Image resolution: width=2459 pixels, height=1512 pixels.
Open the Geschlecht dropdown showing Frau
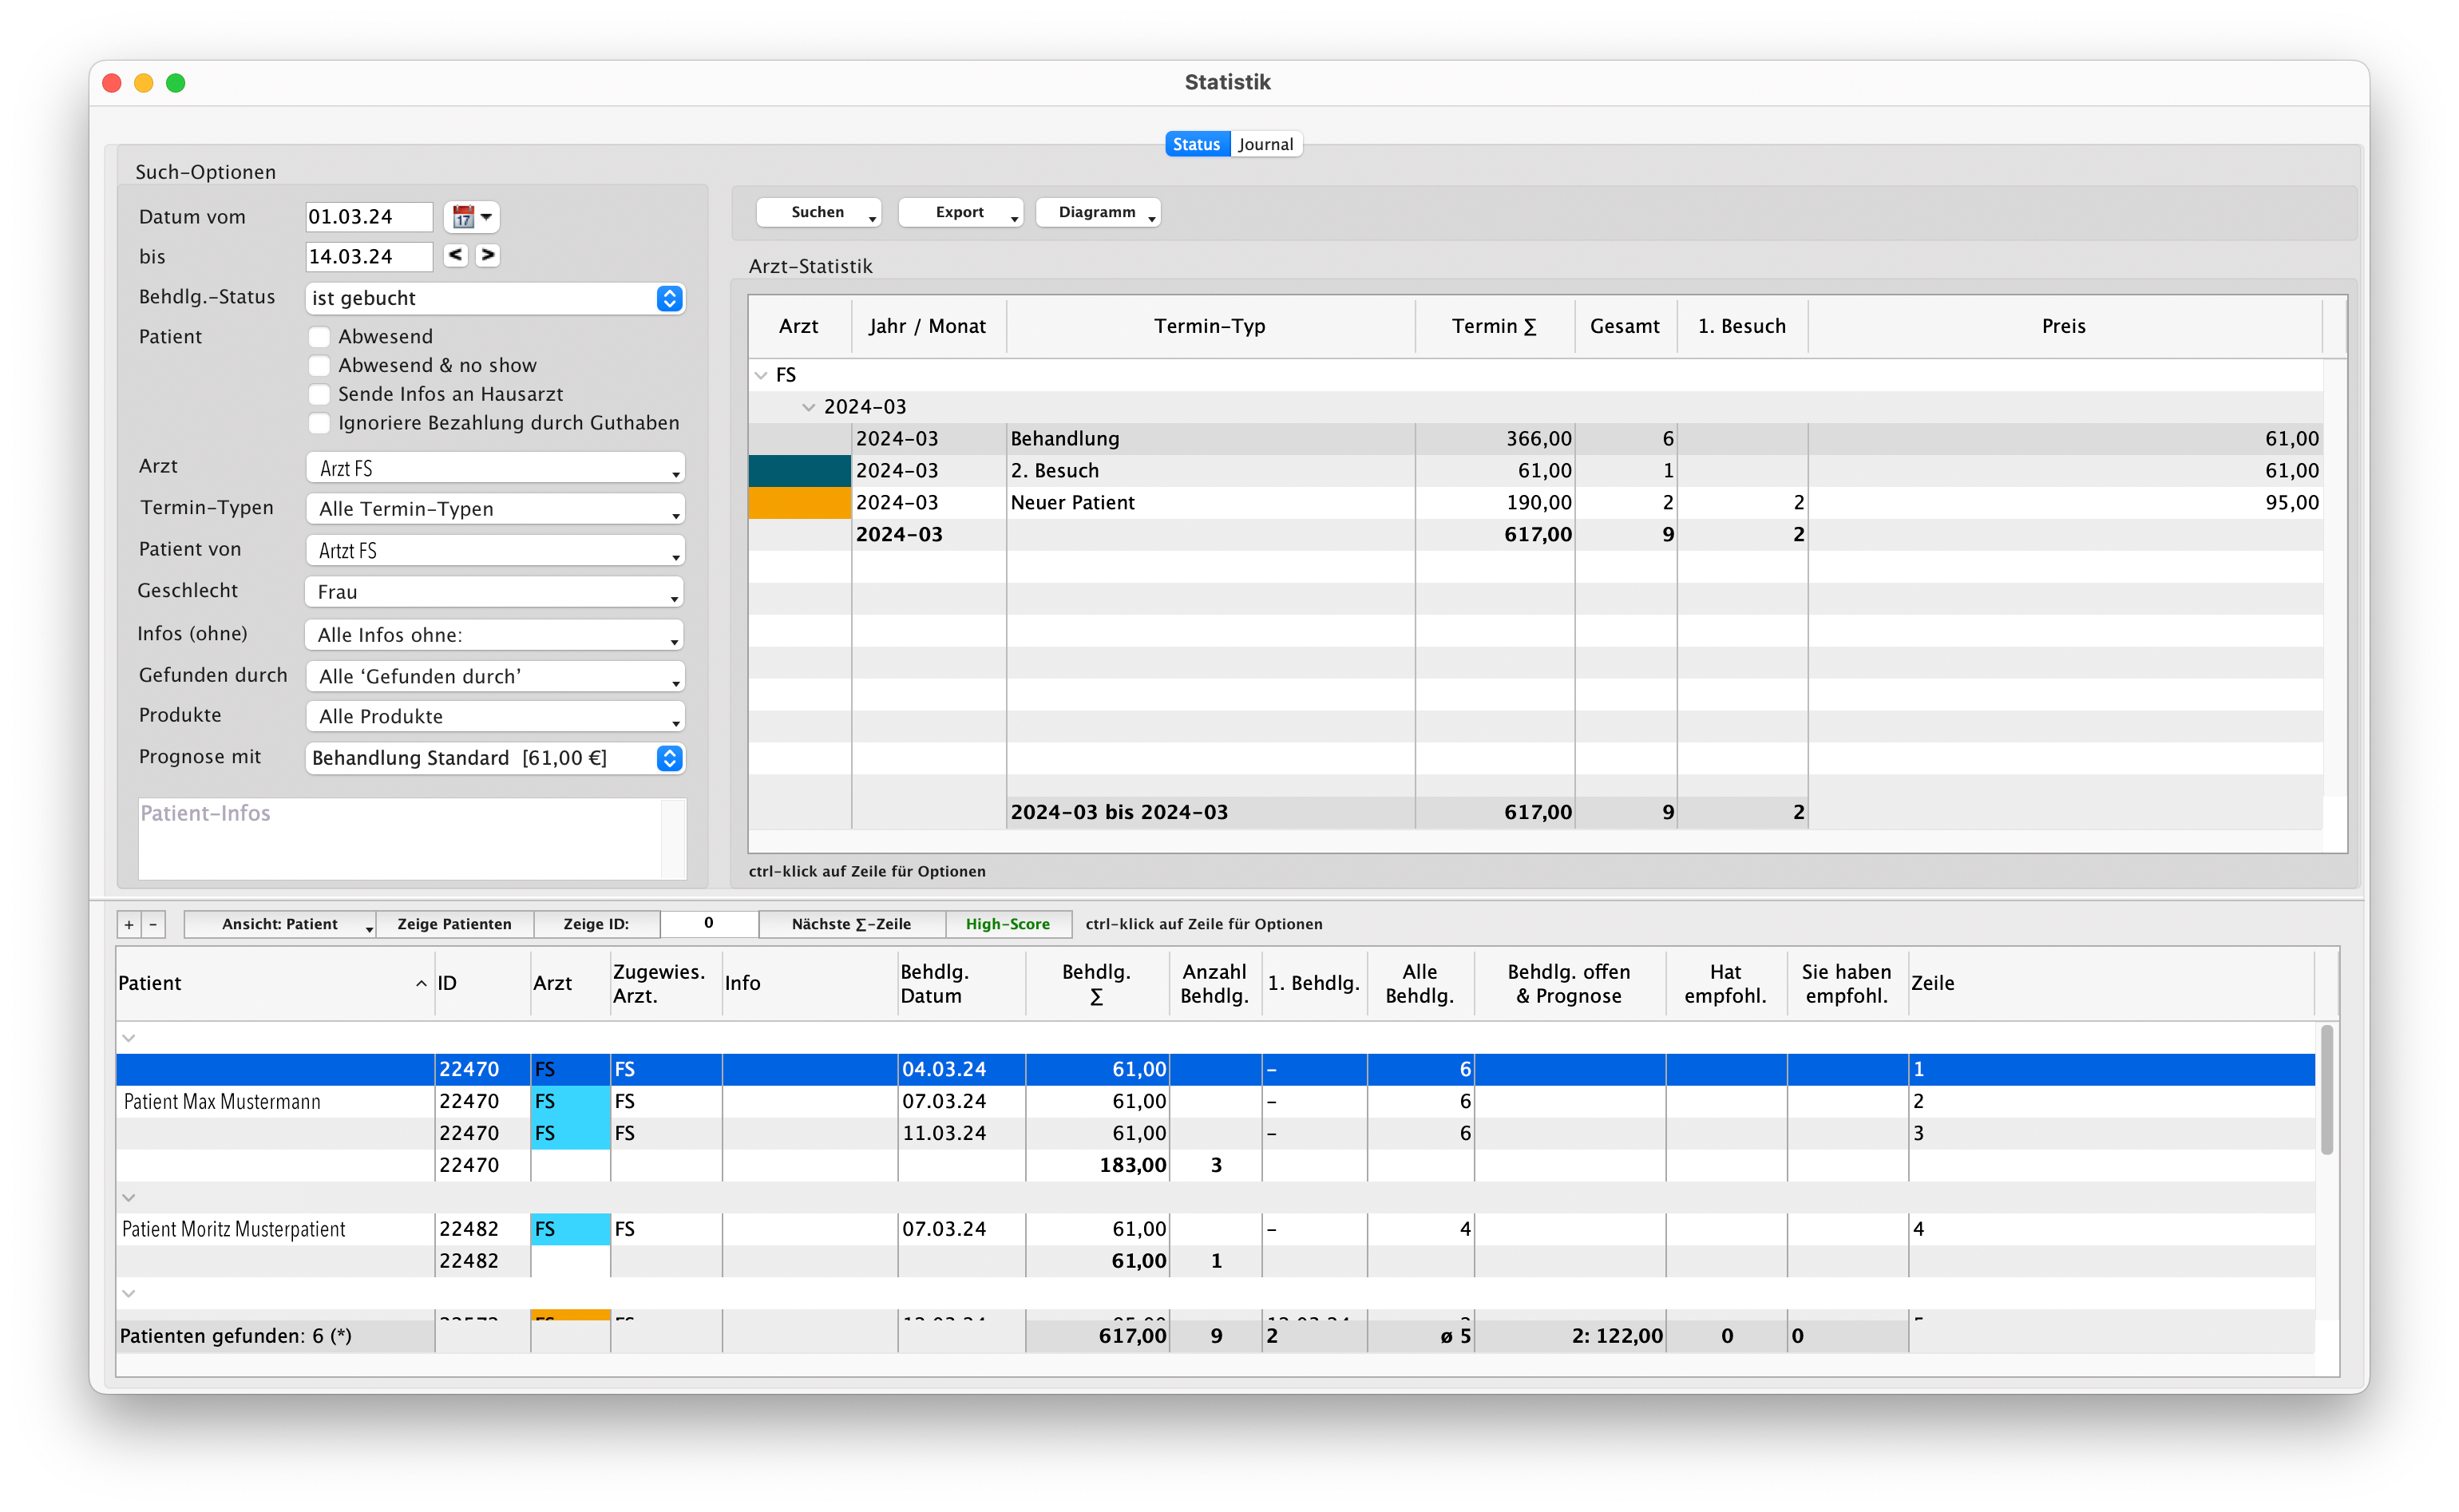click(494, 592)
